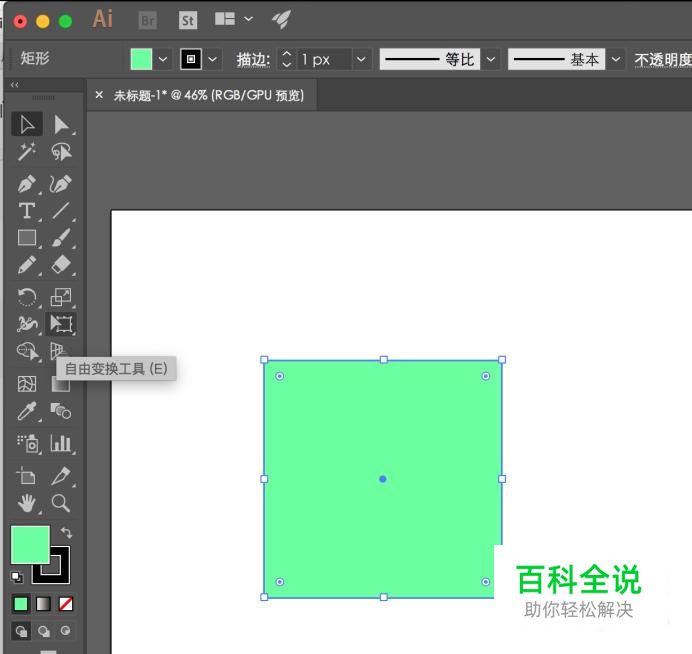Image resolution: width=692 pixels, height=654 pixels.
Task: Open the fill color dropdown arrow
Action: 163,60
